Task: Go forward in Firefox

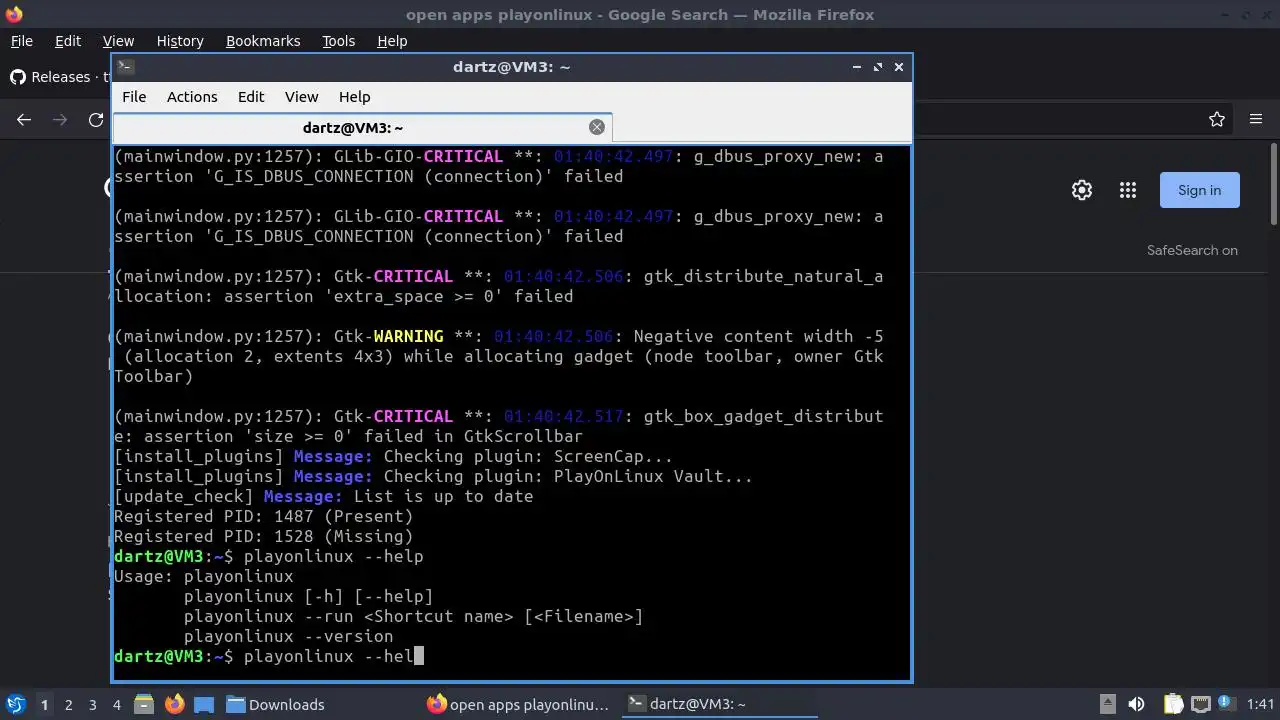Action: point(60,120)
